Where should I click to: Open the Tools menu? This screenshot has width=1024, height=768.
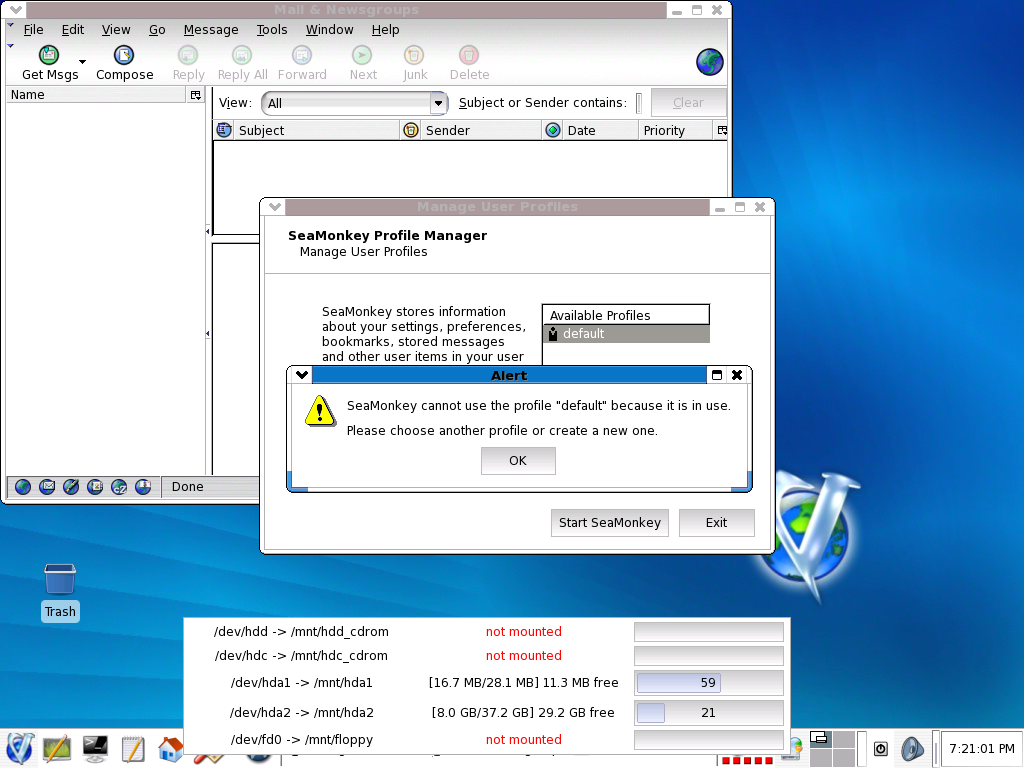click(272, 29)
